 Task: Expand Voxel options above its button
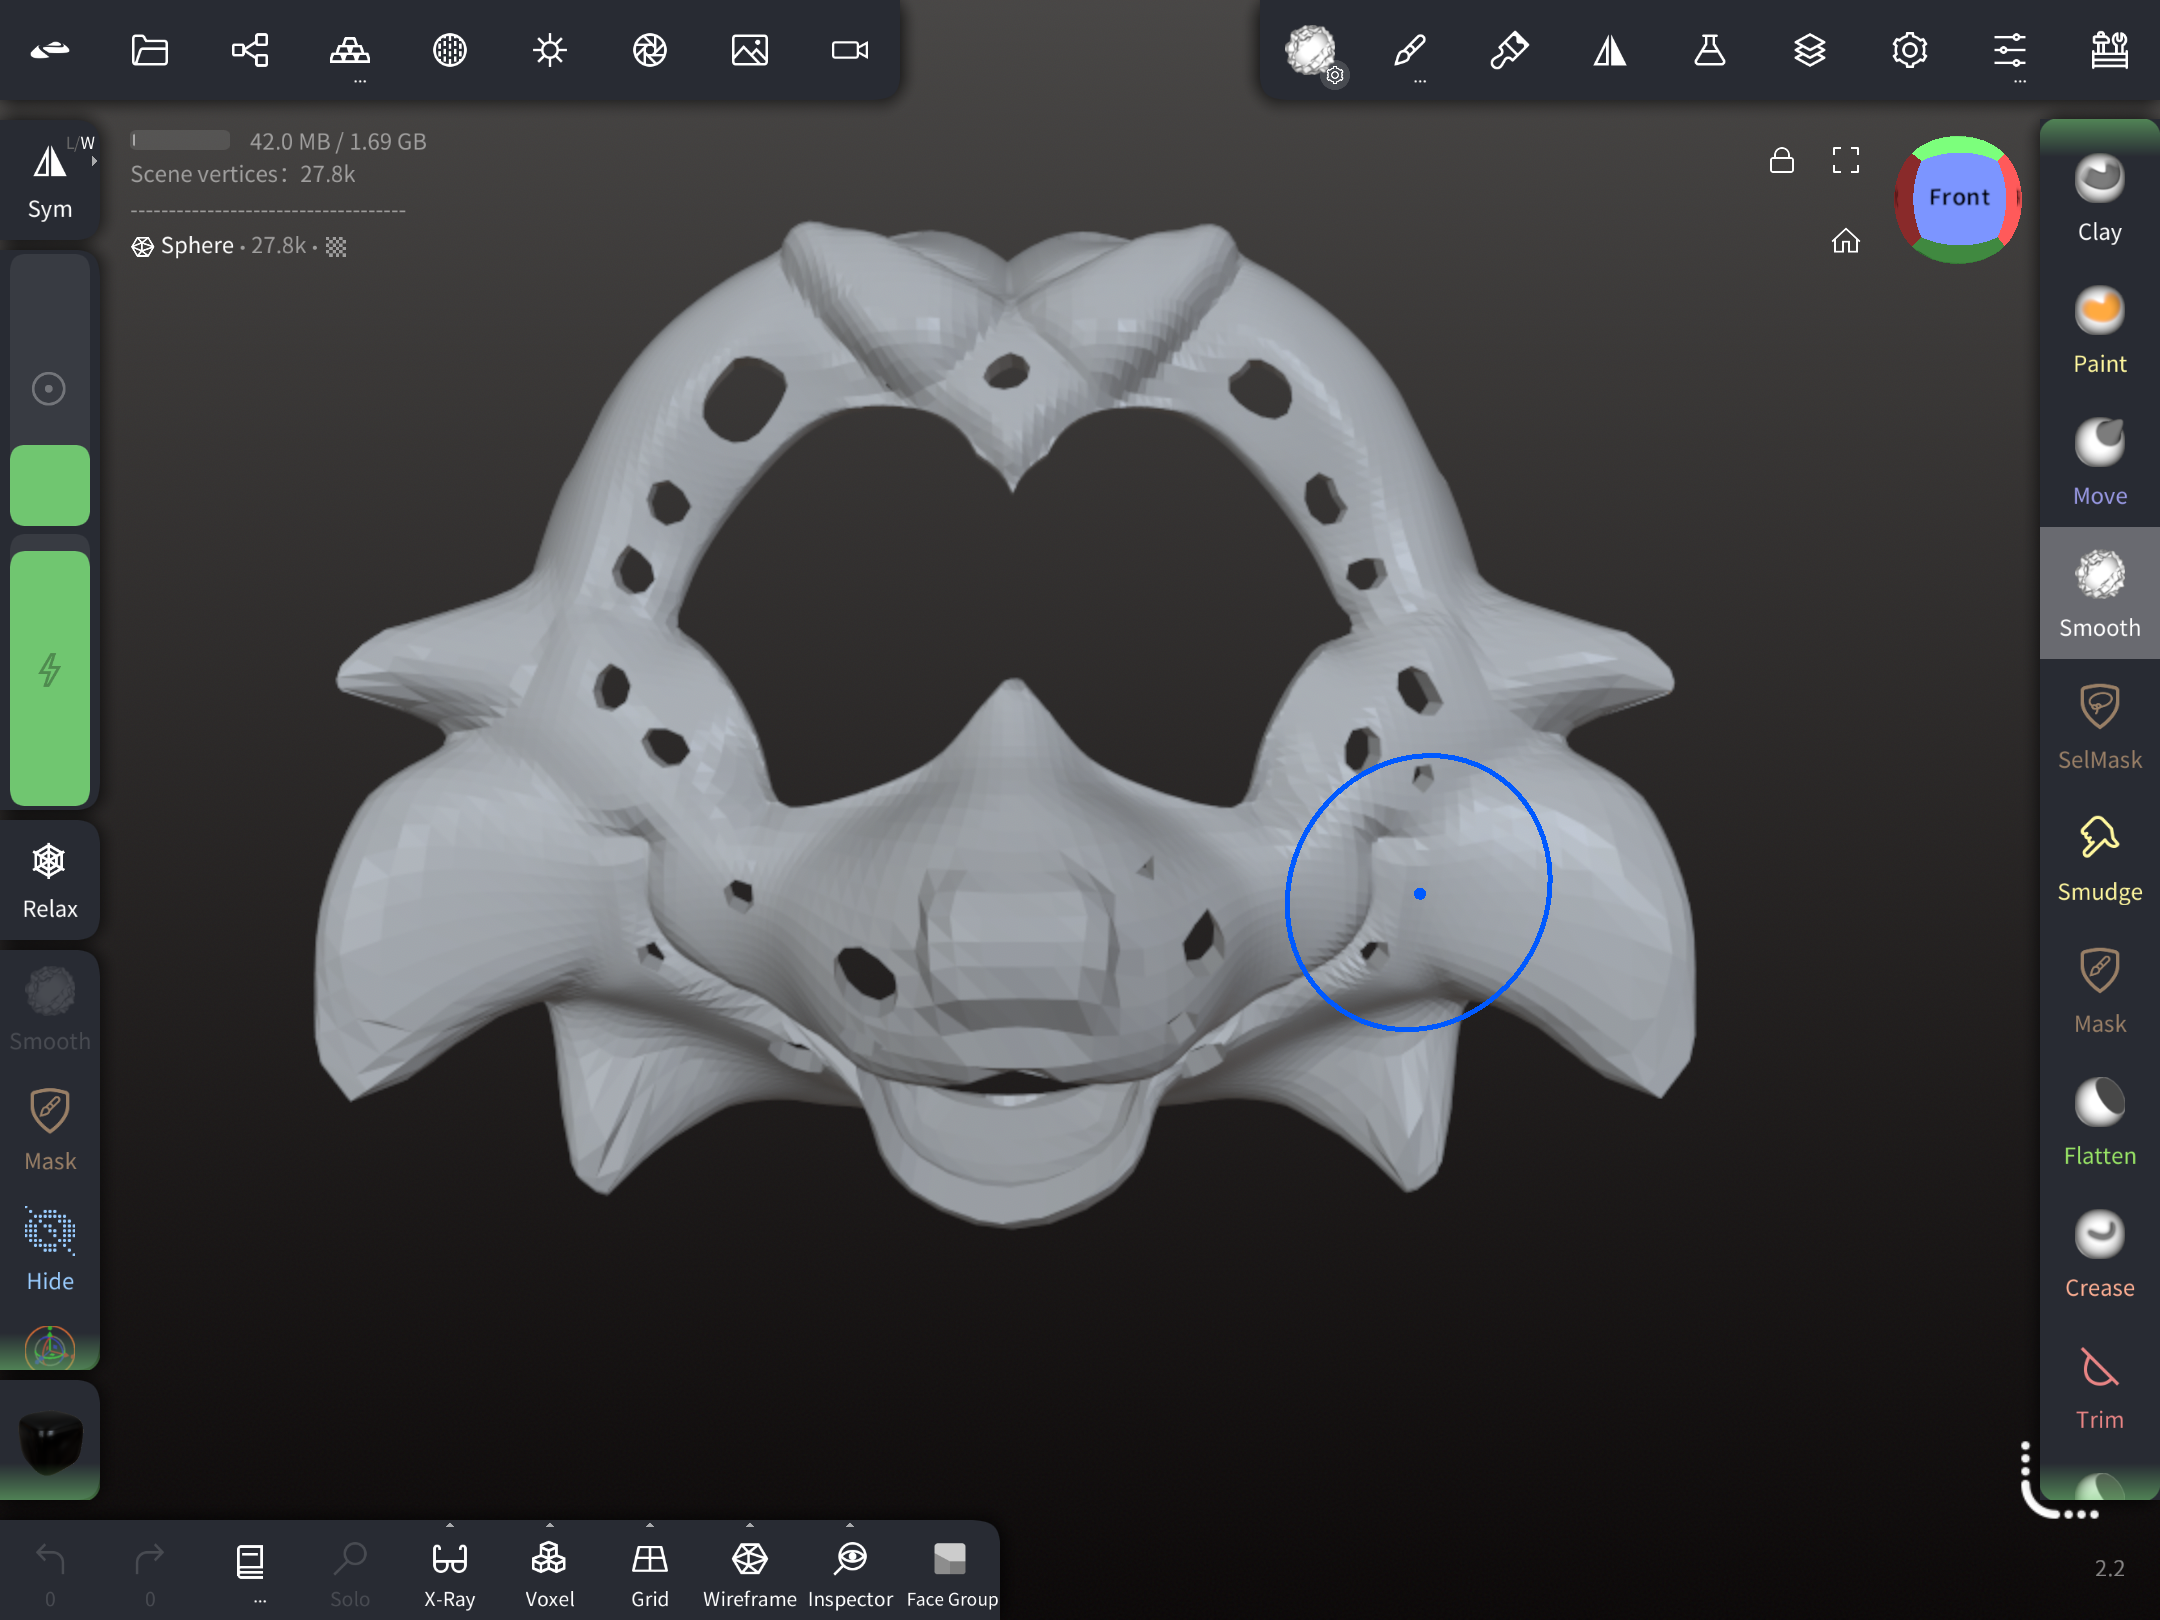[550, 1526]
